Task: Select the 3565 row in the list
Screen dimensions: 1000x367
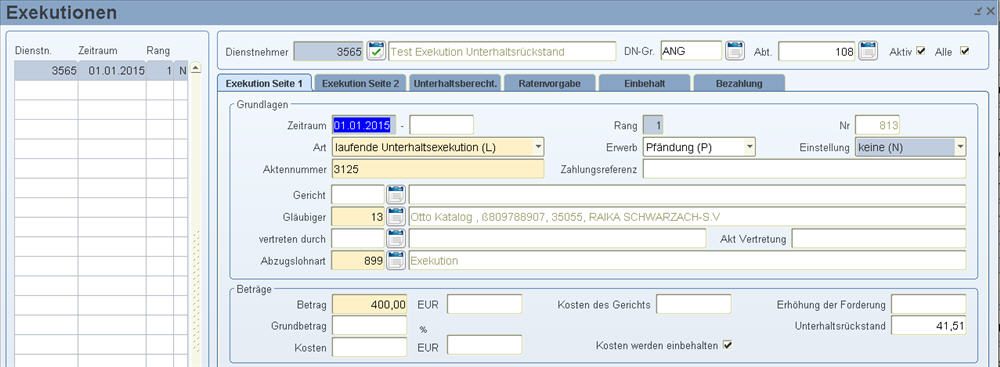Action: coord(101,71)
